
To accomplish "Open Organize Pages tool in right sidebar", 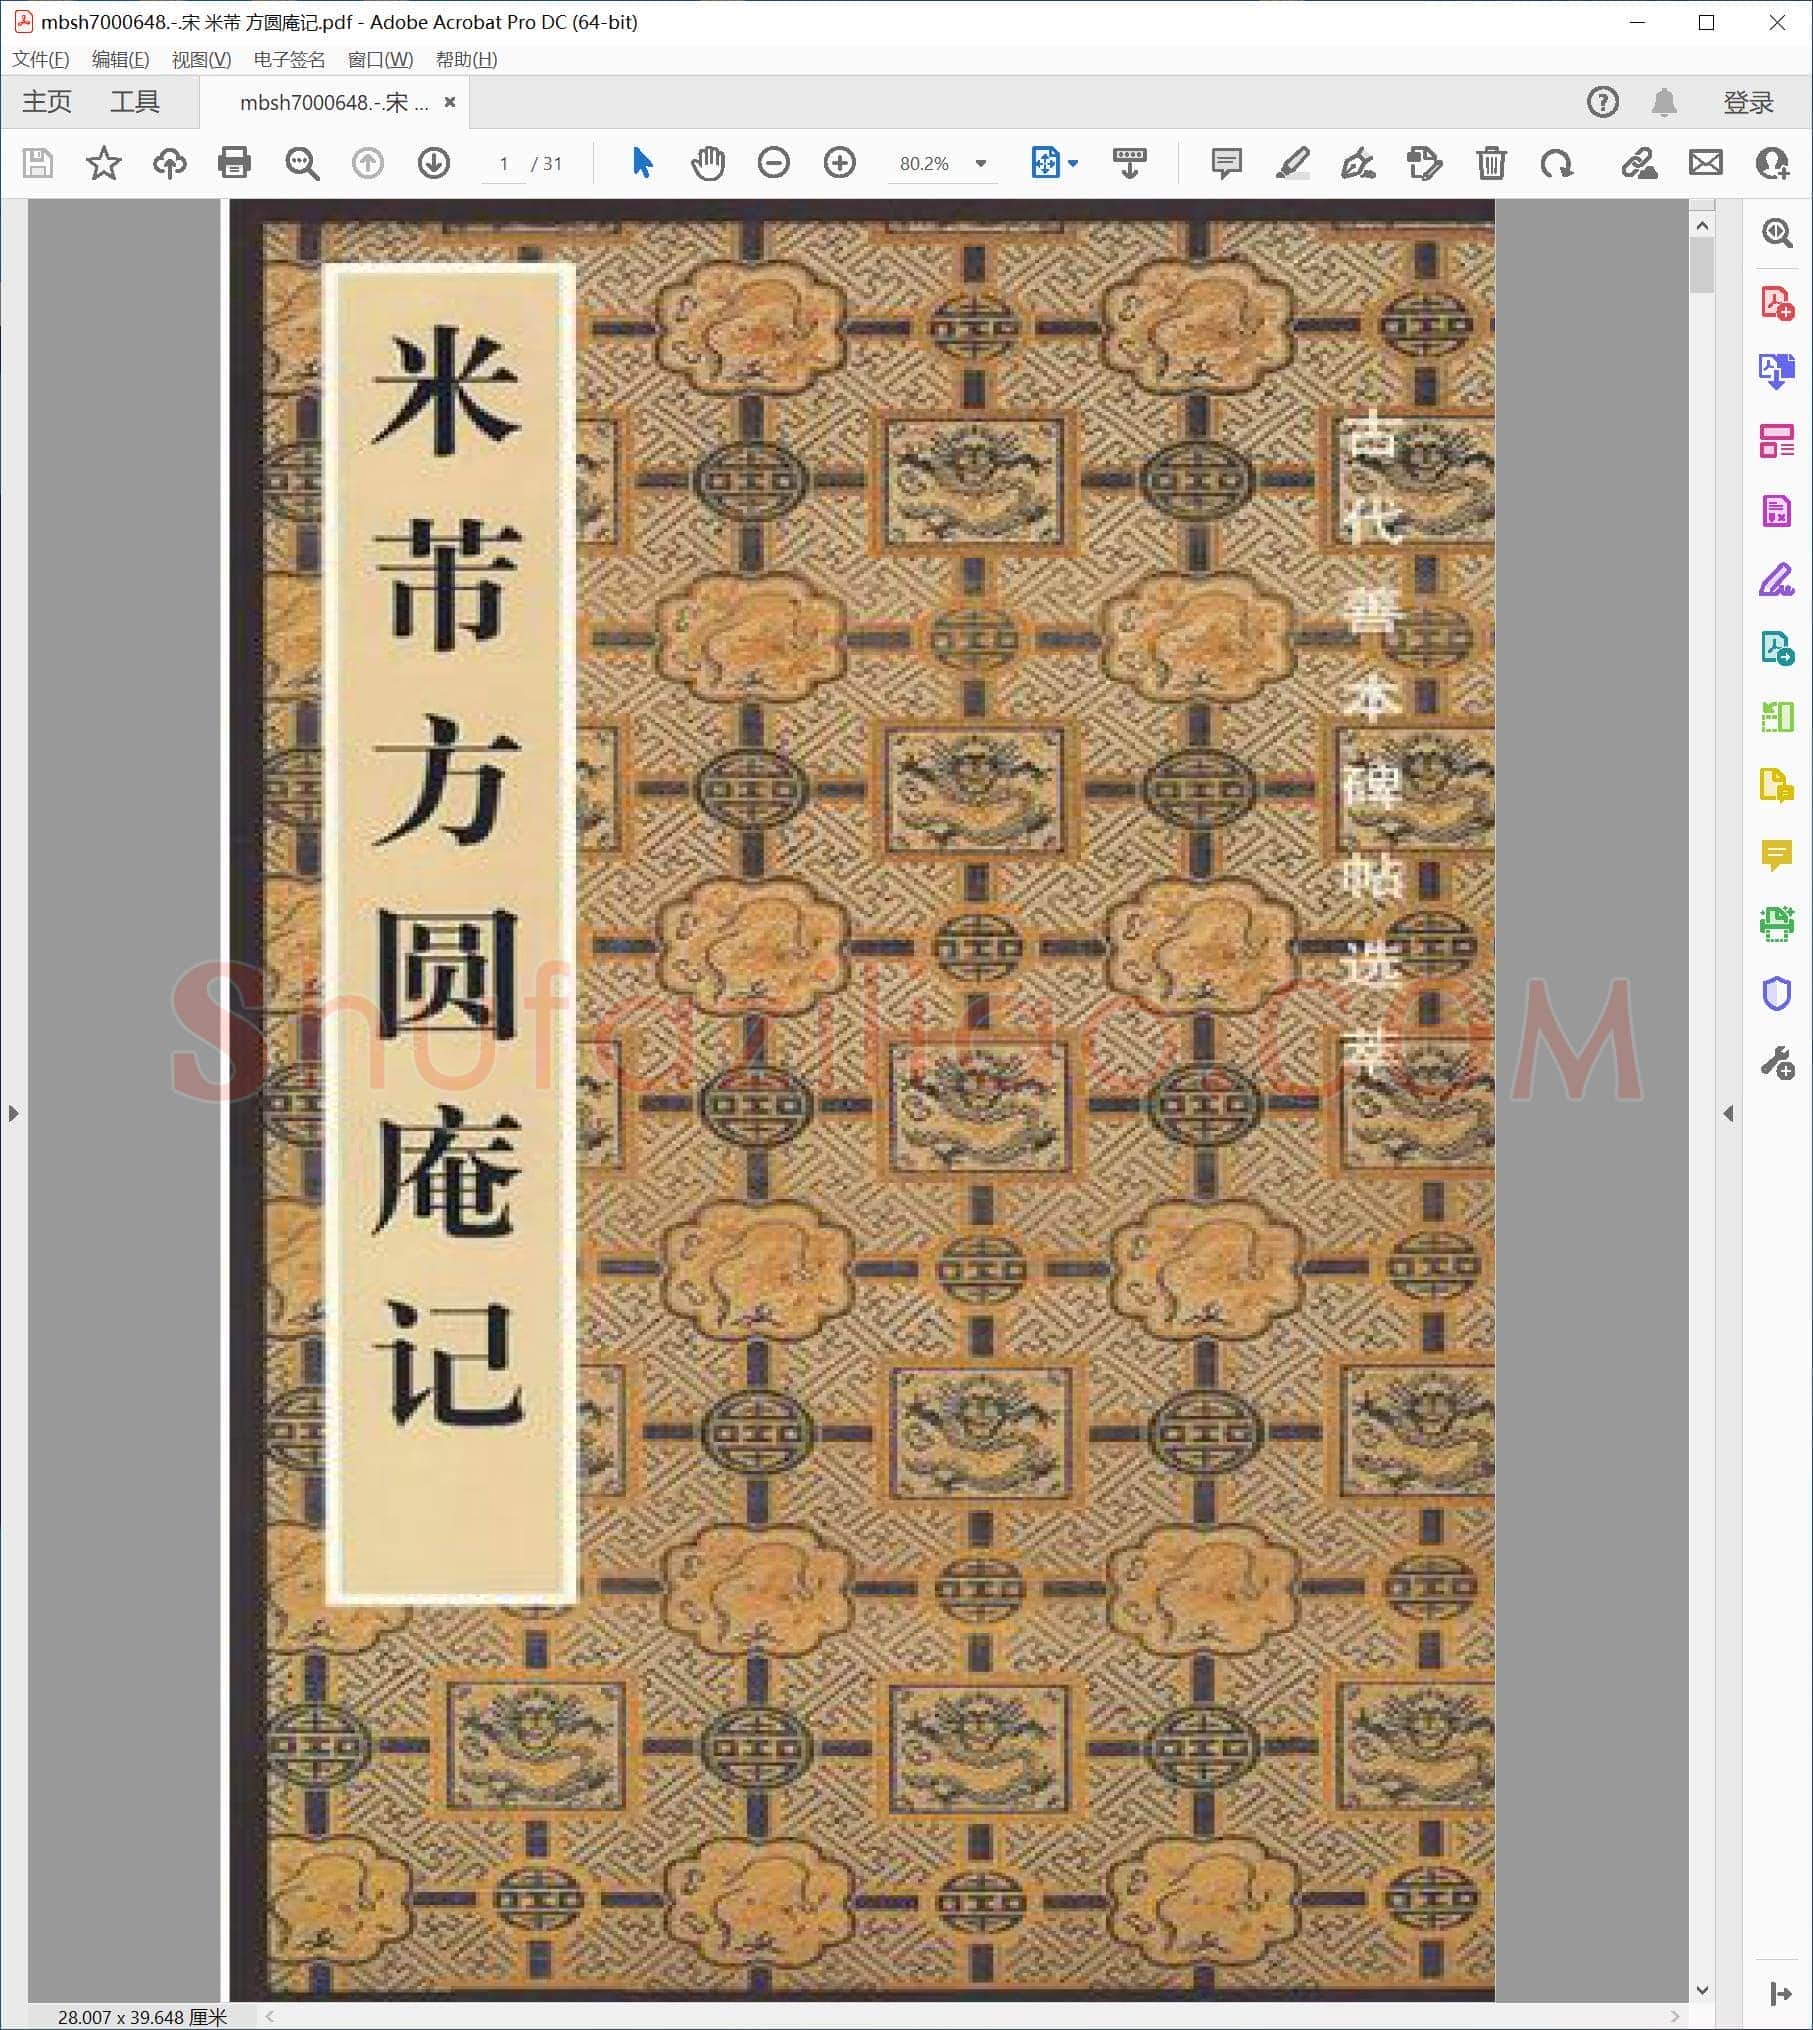I will (x=1777, y=440).
